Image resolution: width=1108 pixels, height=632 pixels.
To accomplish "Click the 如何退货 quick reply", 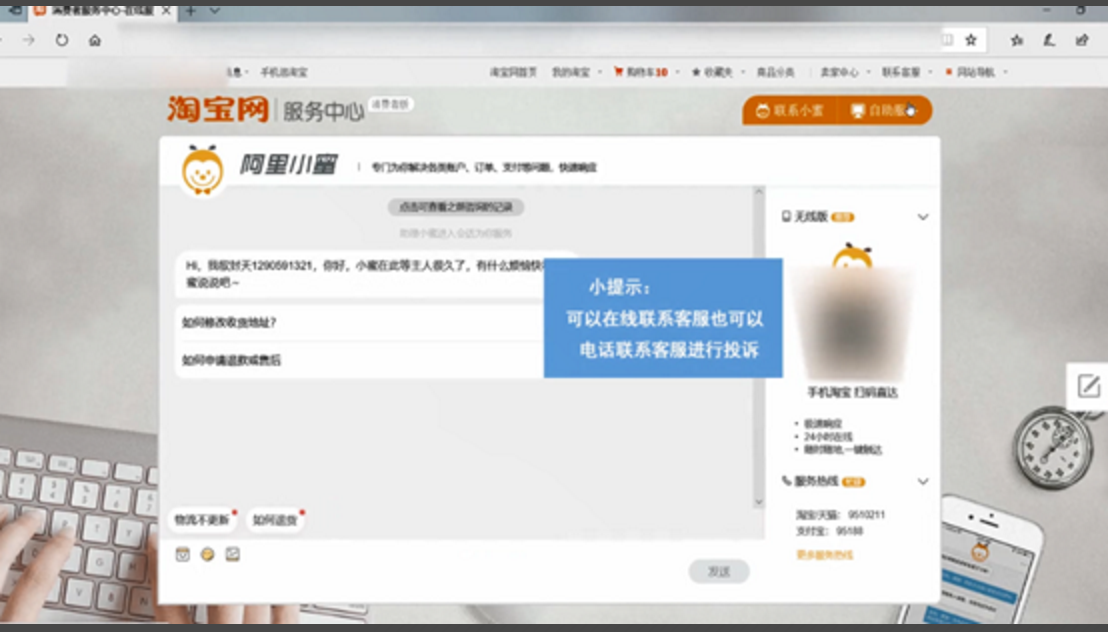I will tap(275, 520).
